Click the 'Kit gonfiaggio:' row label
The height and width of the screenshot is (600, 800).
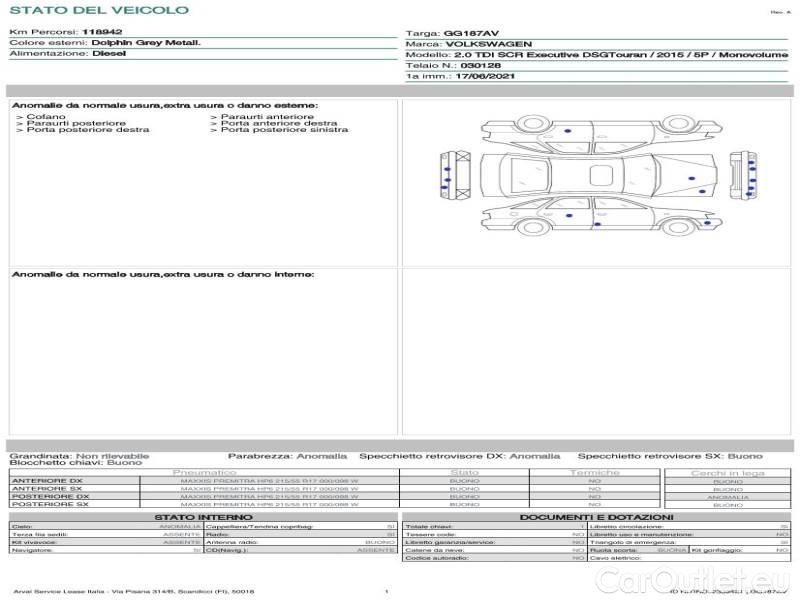[x=717, y=551]
